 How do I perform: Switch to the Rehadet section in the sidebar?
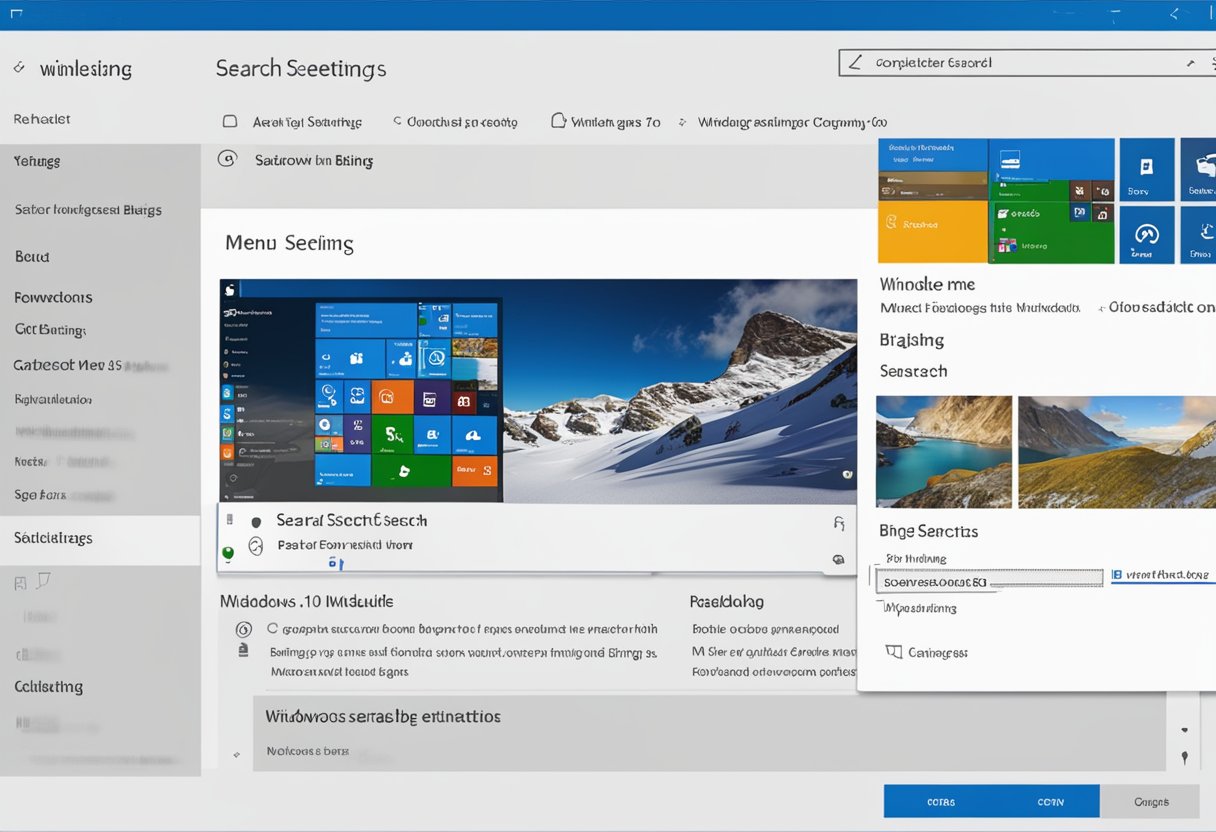point(40,118)
